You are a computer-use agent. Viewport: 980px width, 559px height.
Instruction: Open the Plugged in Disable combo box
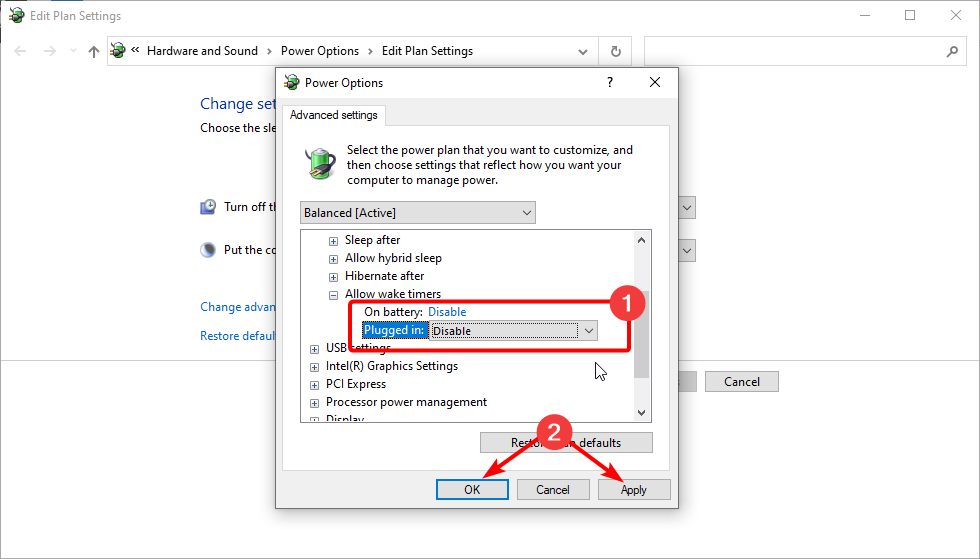514,330
